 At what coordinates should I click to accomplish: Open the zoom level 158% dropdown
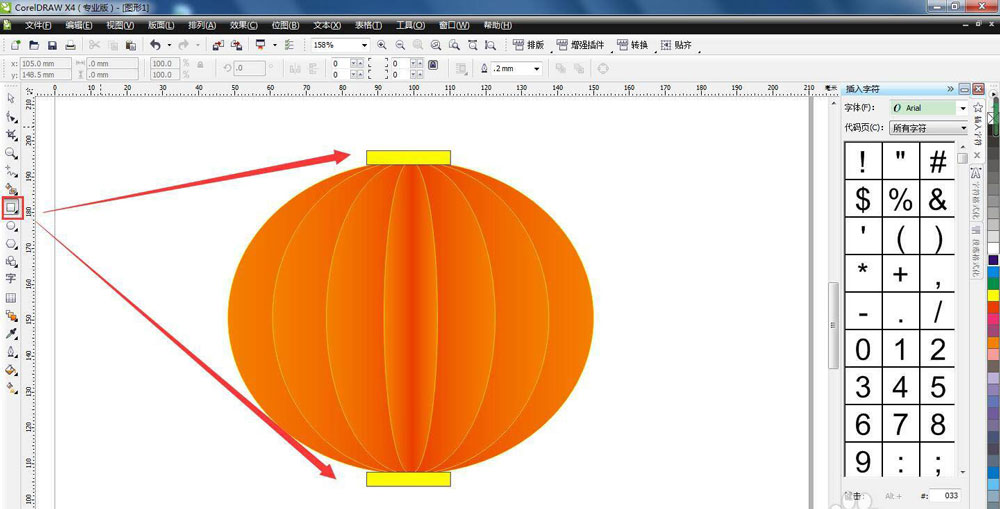364,45
